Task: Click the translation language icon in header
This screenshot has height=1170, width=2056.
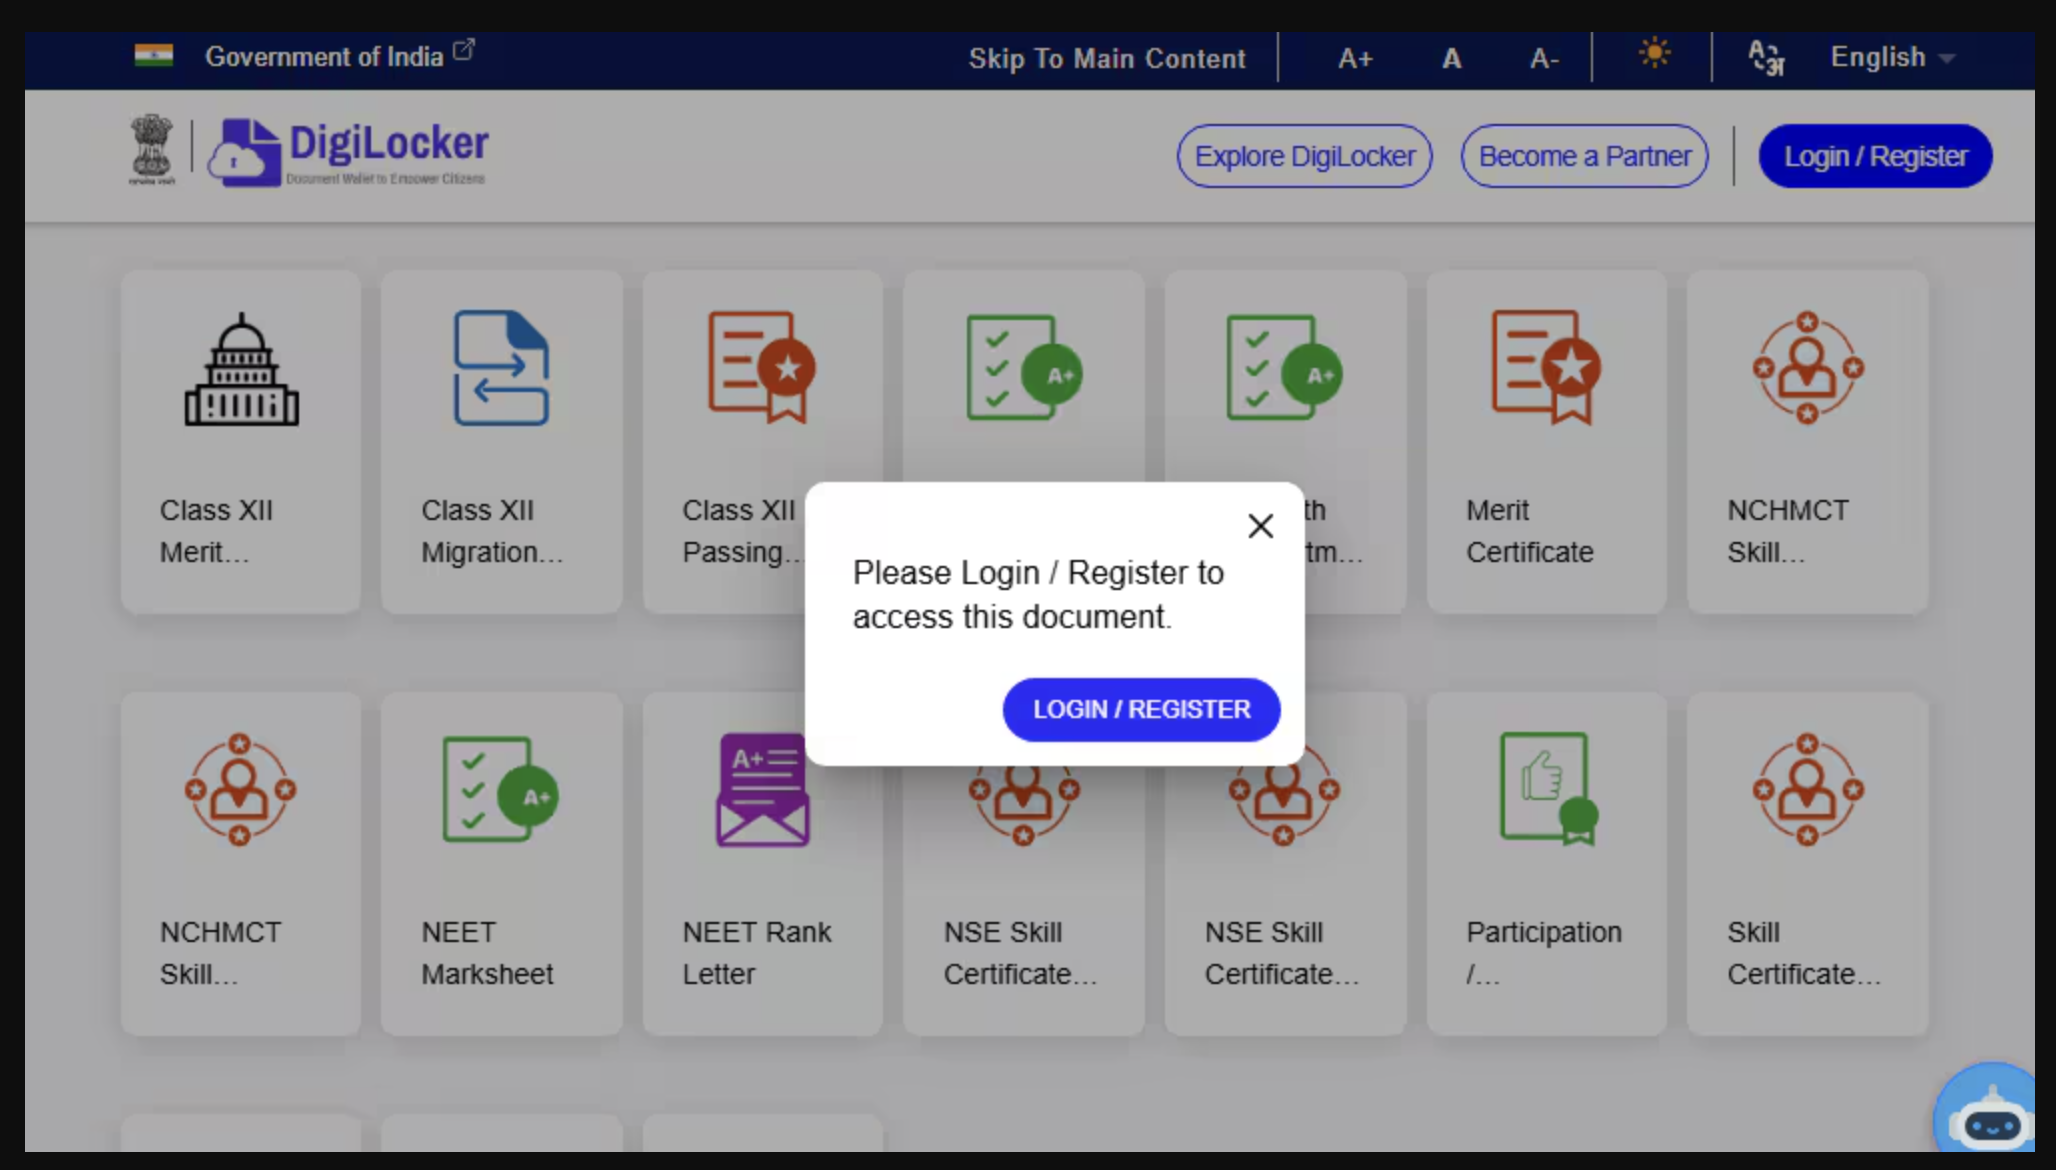Action: [1766, 57]
